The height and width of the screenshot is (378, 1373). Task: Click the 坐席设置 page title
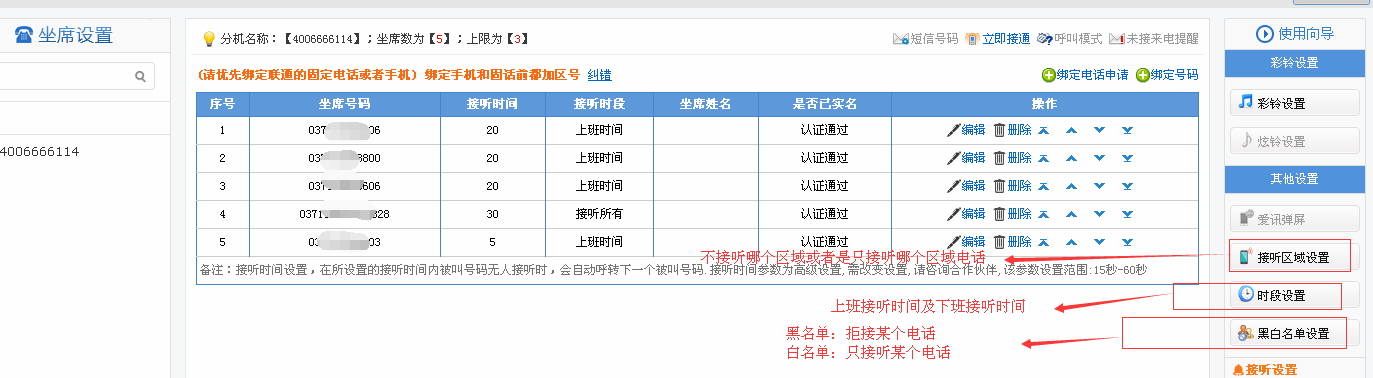tap(75, 35)
